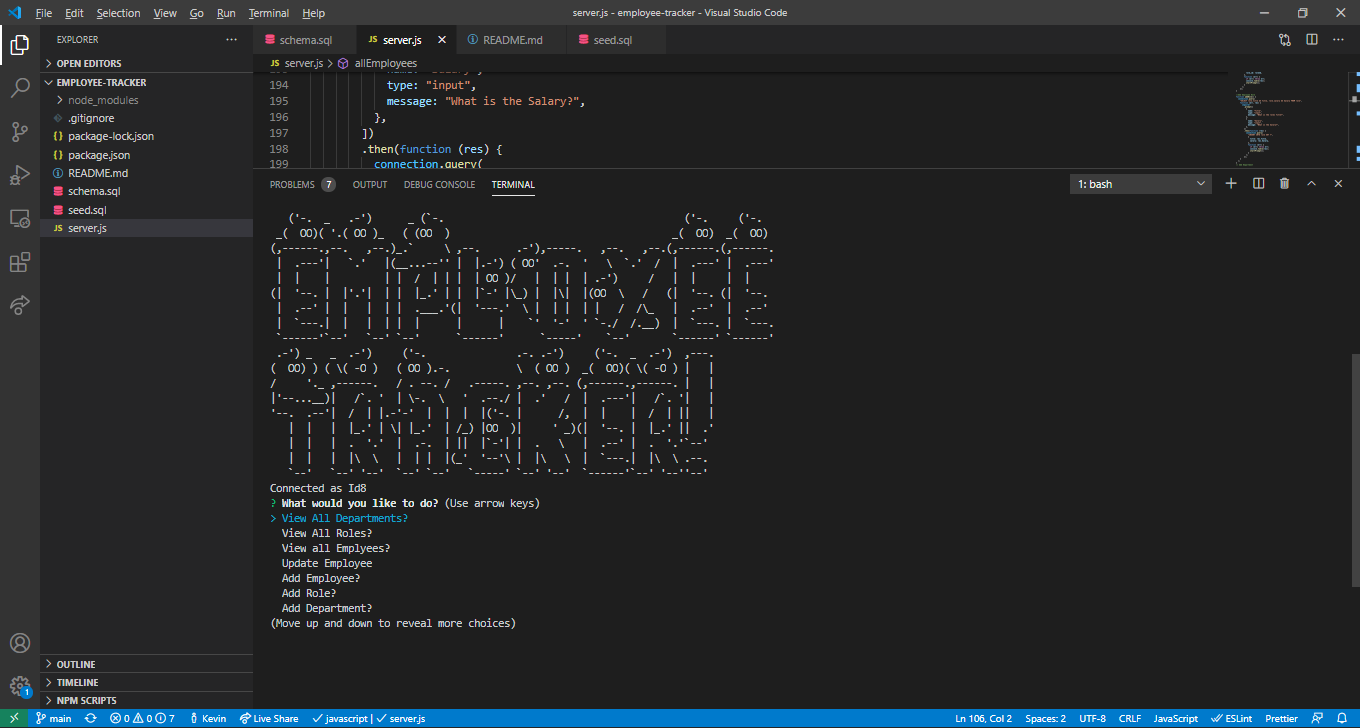Click the allEmployees breadcrumb

(x=377, y=63)
